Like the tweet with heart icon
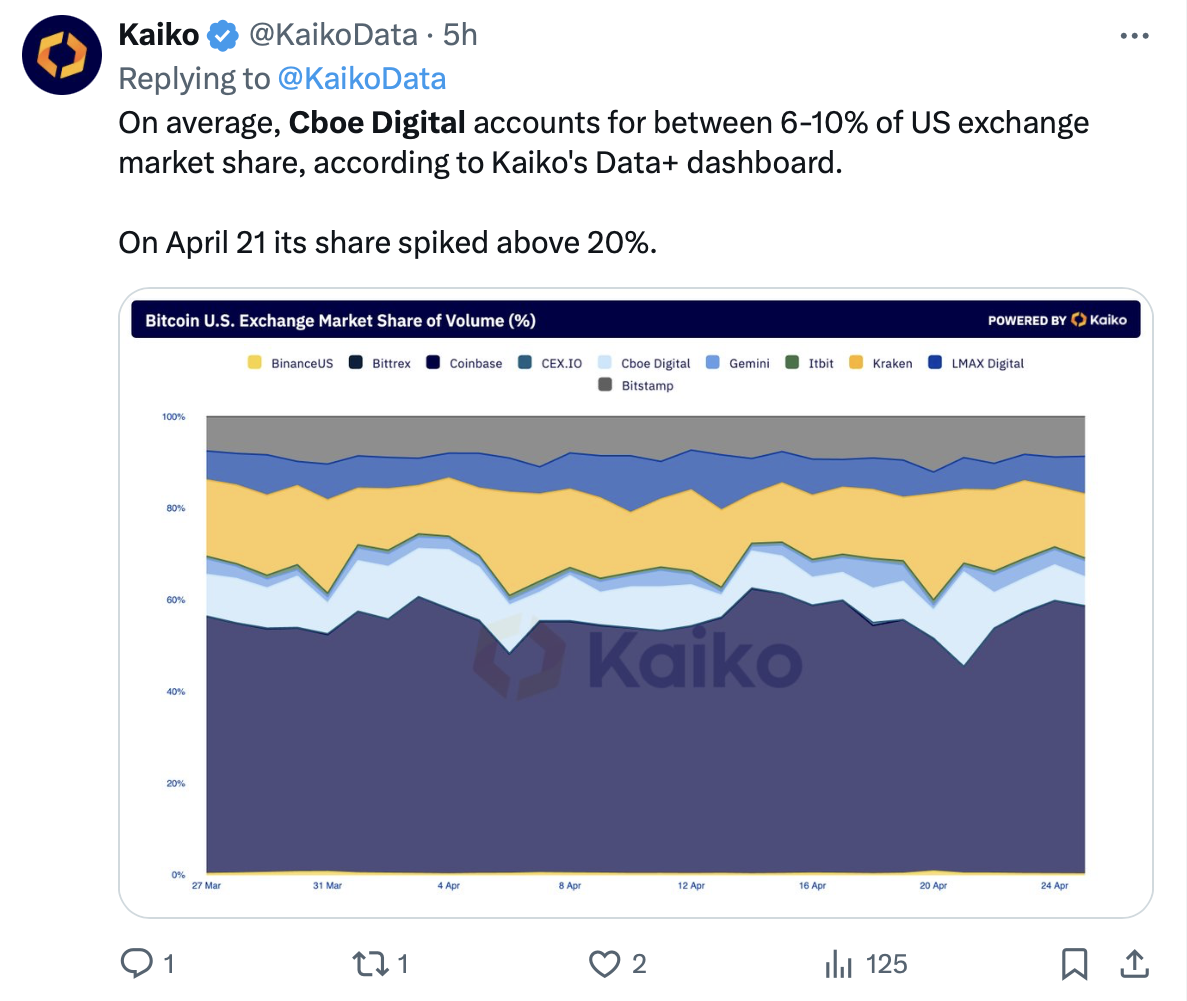 pyautogui.click(x=604, y=964)
